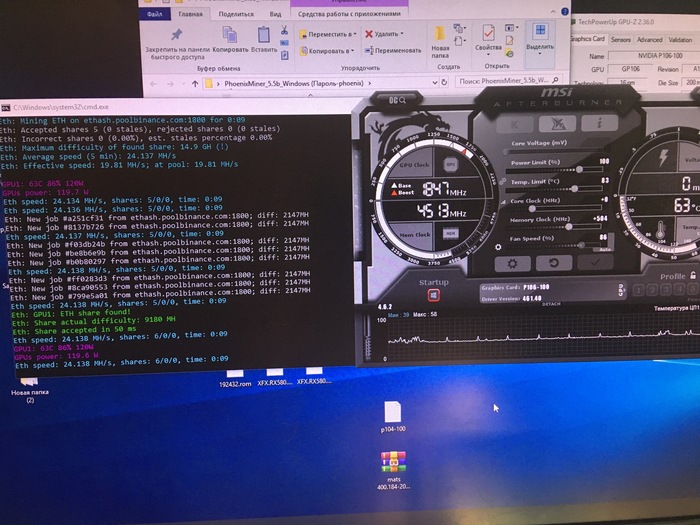Toggle the power and temp limit link

[503, 181]
